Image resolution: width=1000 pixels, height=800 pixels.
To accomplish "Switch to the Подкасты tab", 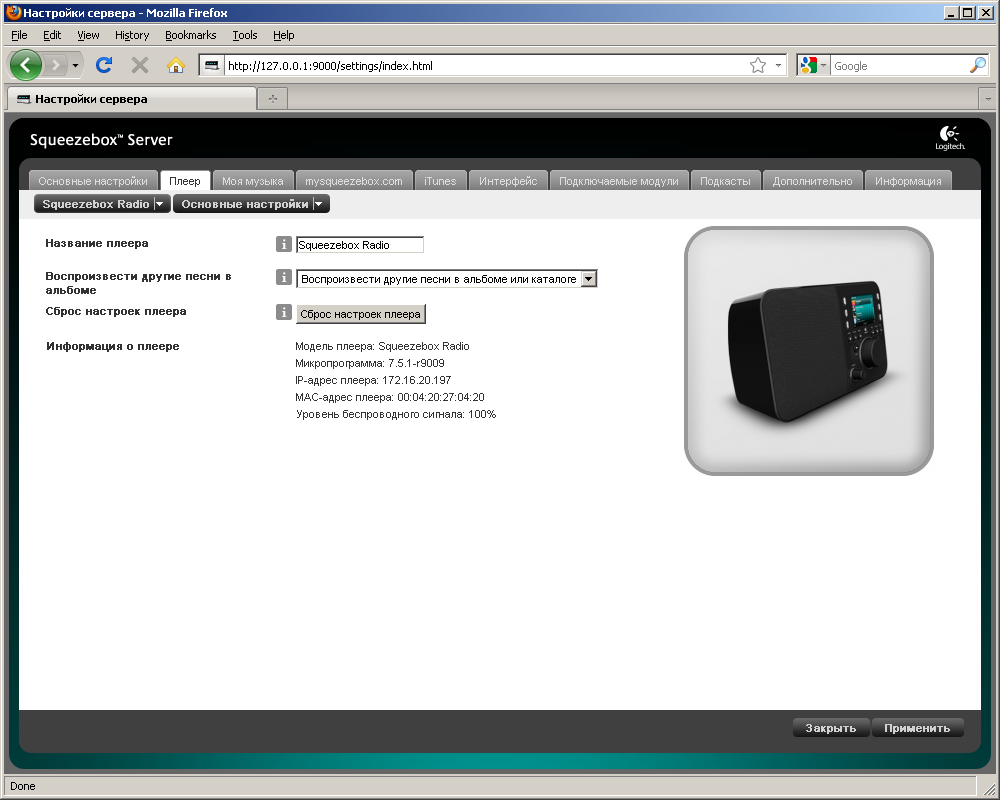I will [725, 181].
